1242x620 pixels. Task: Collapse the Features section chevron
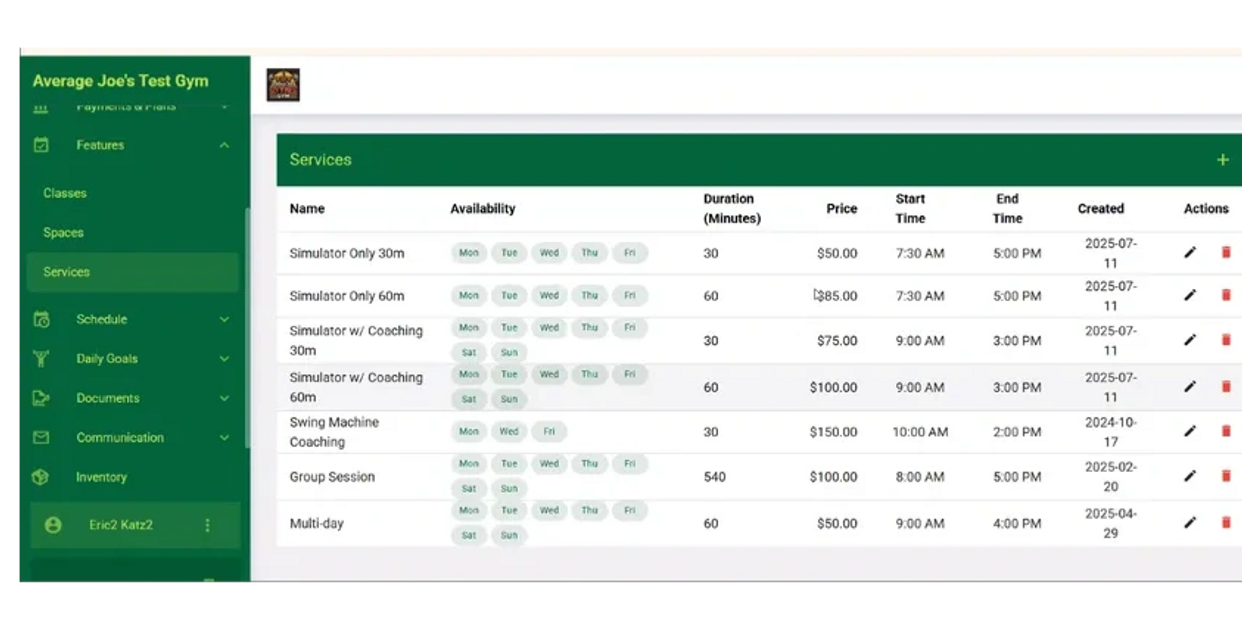(x=224, y=145)
